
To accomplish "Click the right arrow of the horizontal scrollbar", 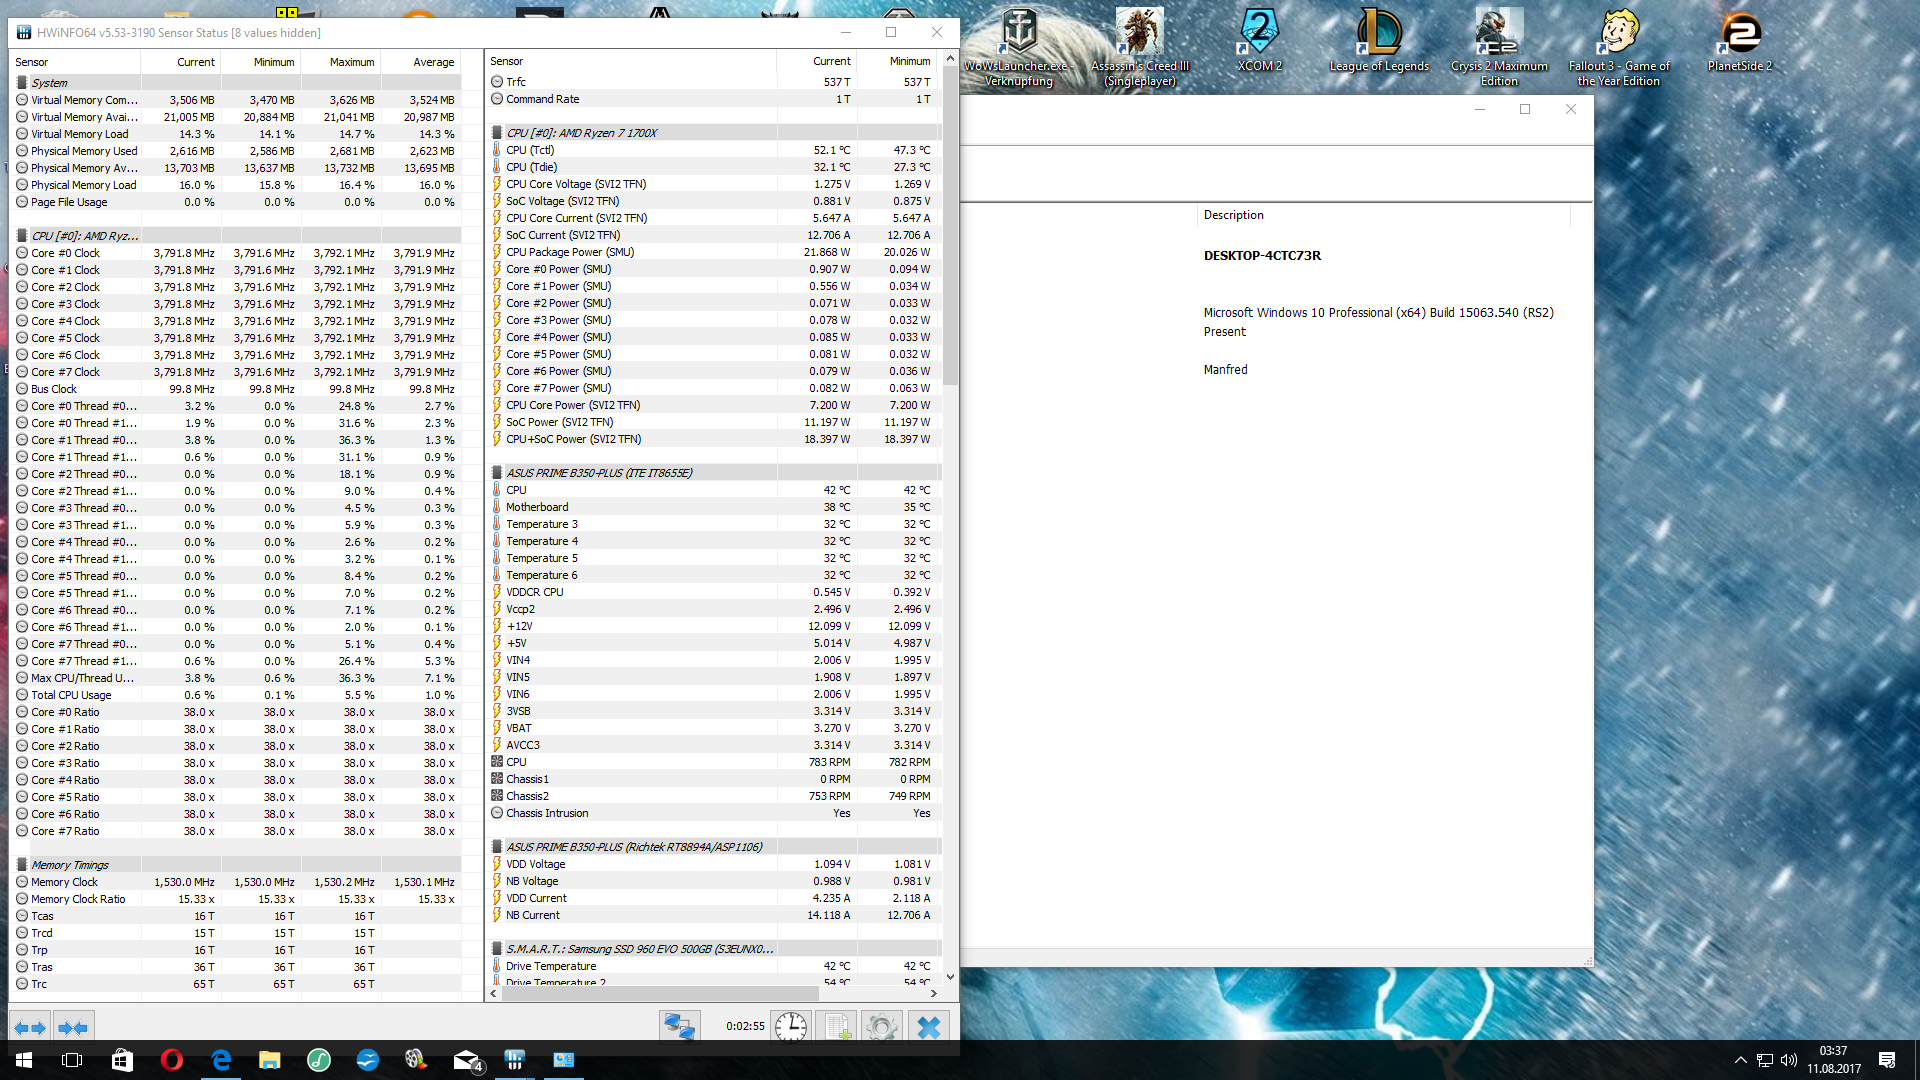I will click(934, 993).
